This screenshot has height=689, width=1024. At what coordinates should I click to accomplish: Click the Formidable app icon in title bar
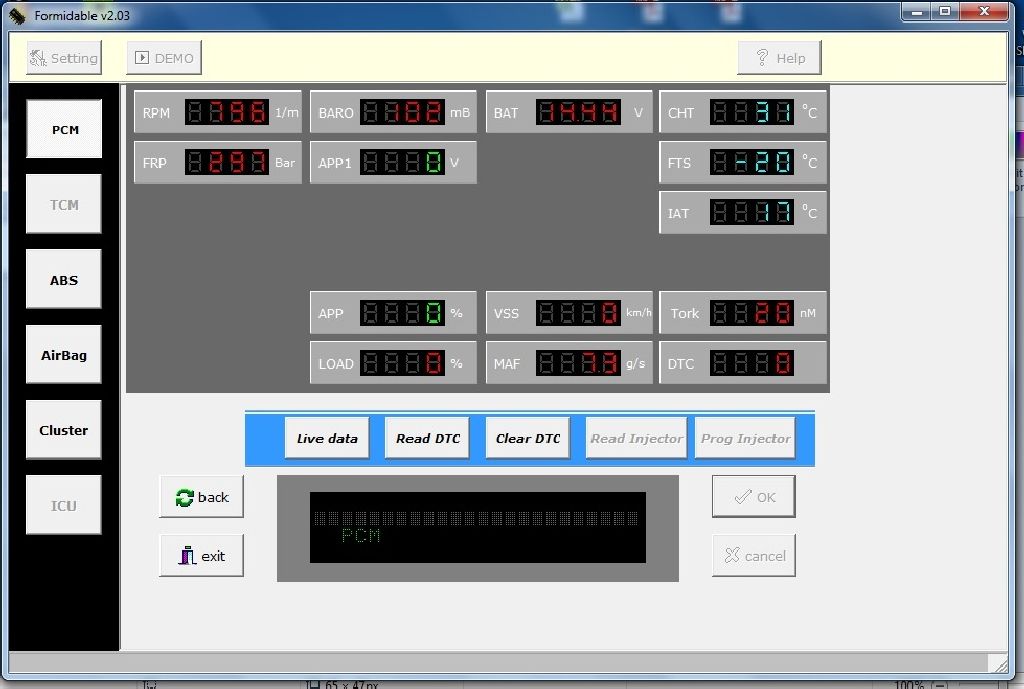coord(17,15)
